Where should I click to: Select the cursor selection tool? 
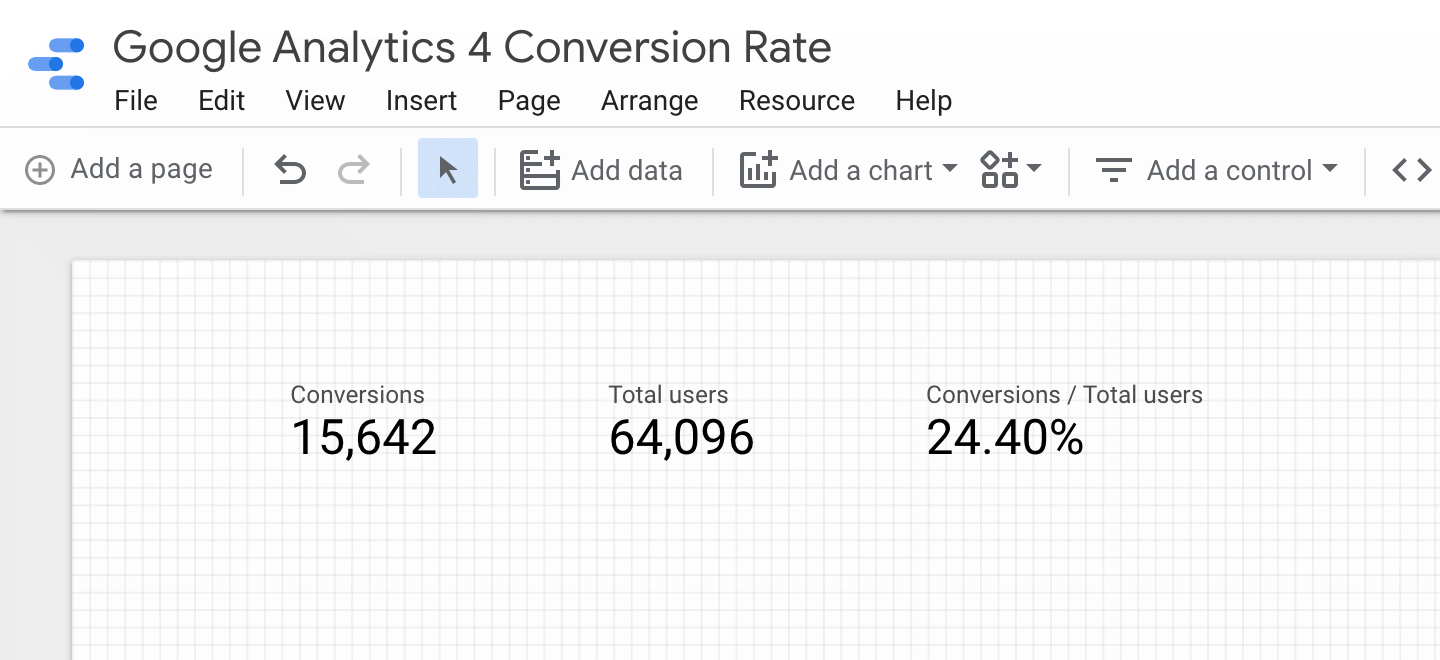447,169
